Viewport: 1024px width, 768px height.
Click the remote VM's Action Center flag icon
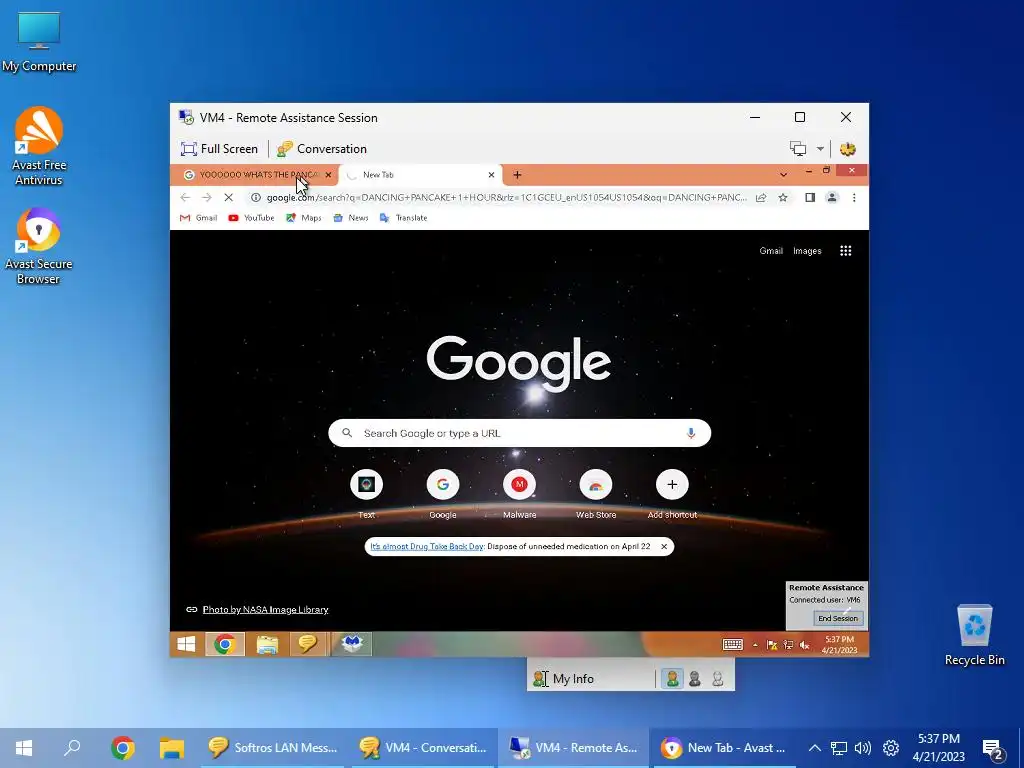pyautogui.click(x=772, y=645)
